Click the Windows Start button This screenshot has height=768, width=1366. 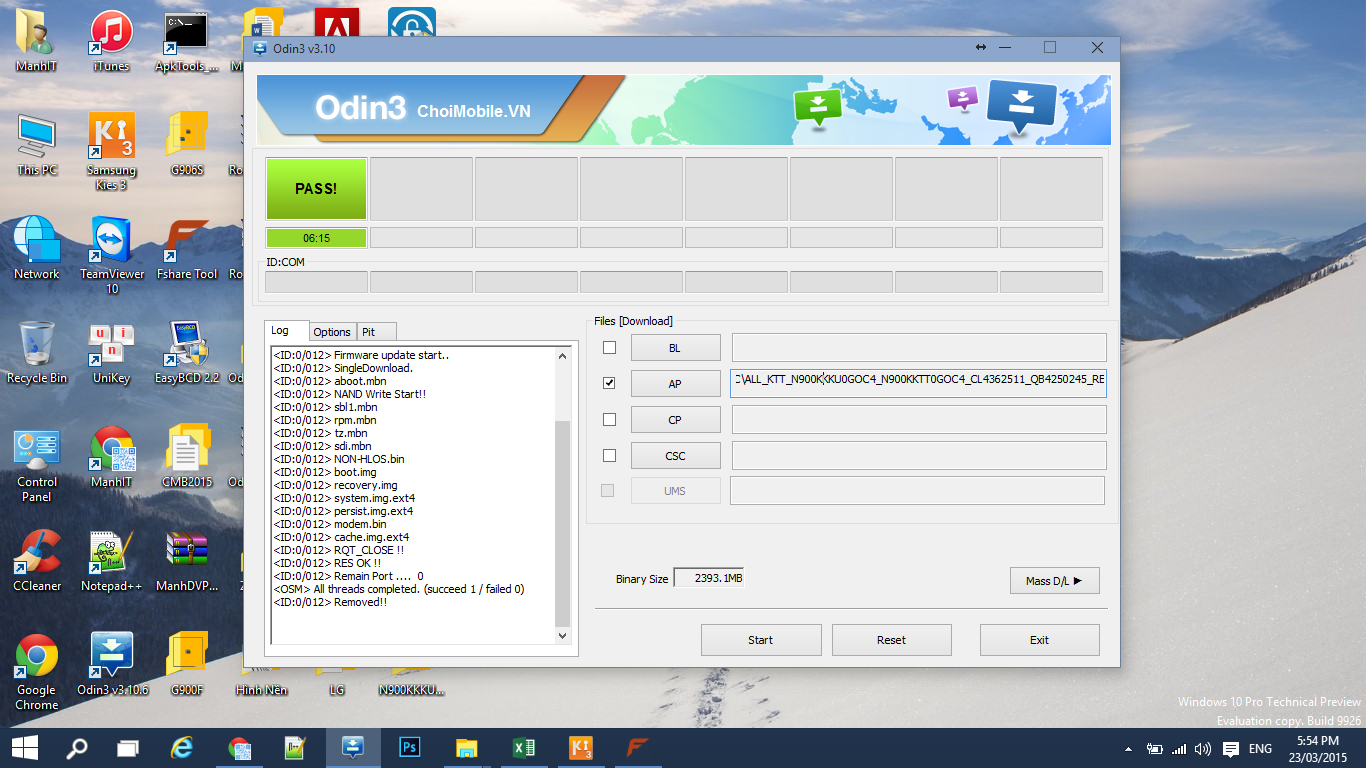click(x=24, y=748)
